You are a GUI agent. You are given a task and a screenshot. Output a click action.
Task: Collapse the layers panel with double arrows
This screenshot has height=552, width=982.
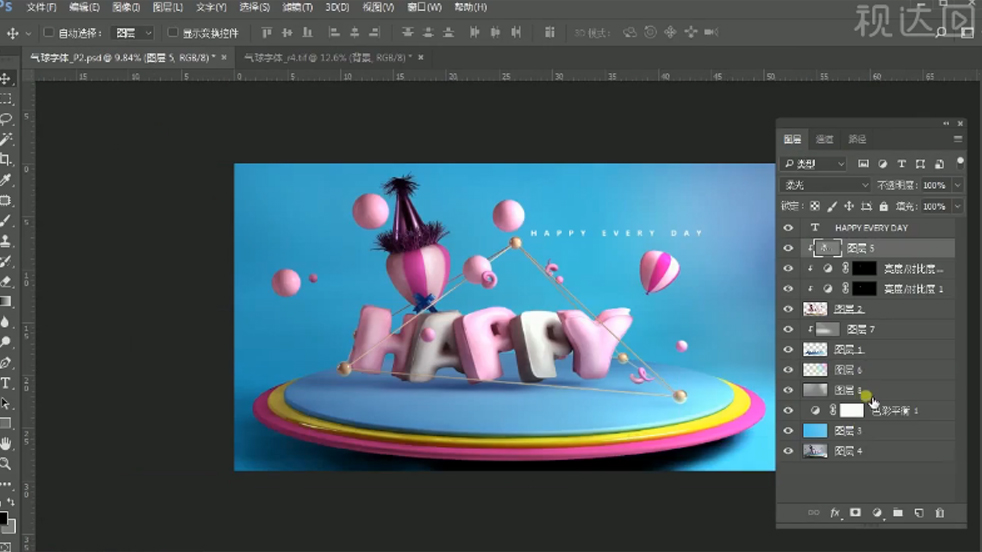click(946, 123)
